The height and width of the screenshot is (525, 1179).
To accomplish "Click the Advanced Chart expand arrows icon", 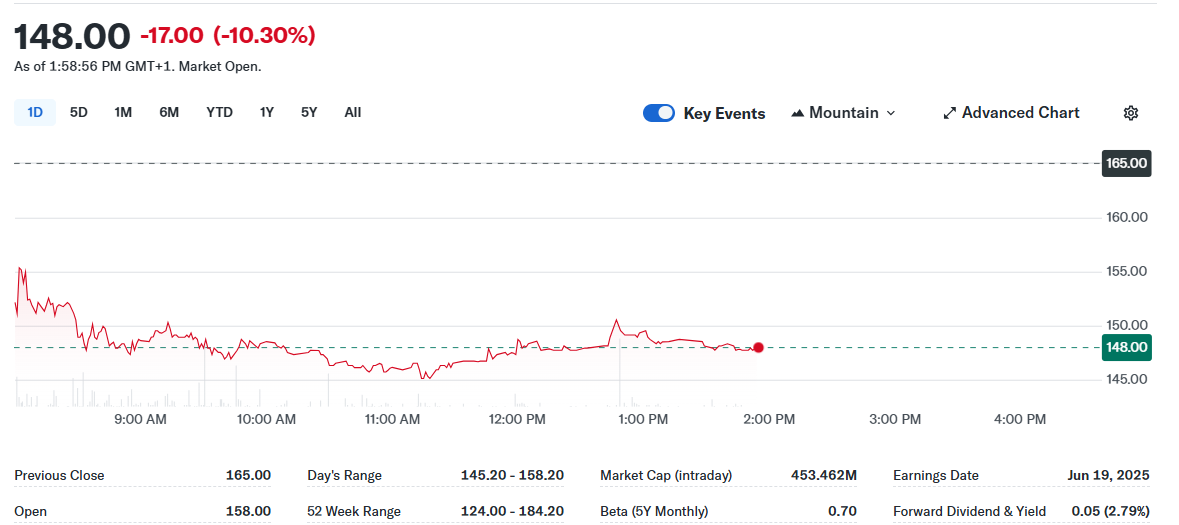I will tap(950, 113).
